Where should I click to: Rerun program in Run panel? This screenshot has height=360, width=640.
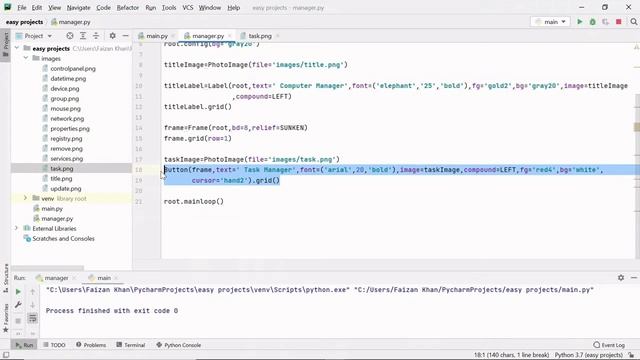tap(18, 292)
